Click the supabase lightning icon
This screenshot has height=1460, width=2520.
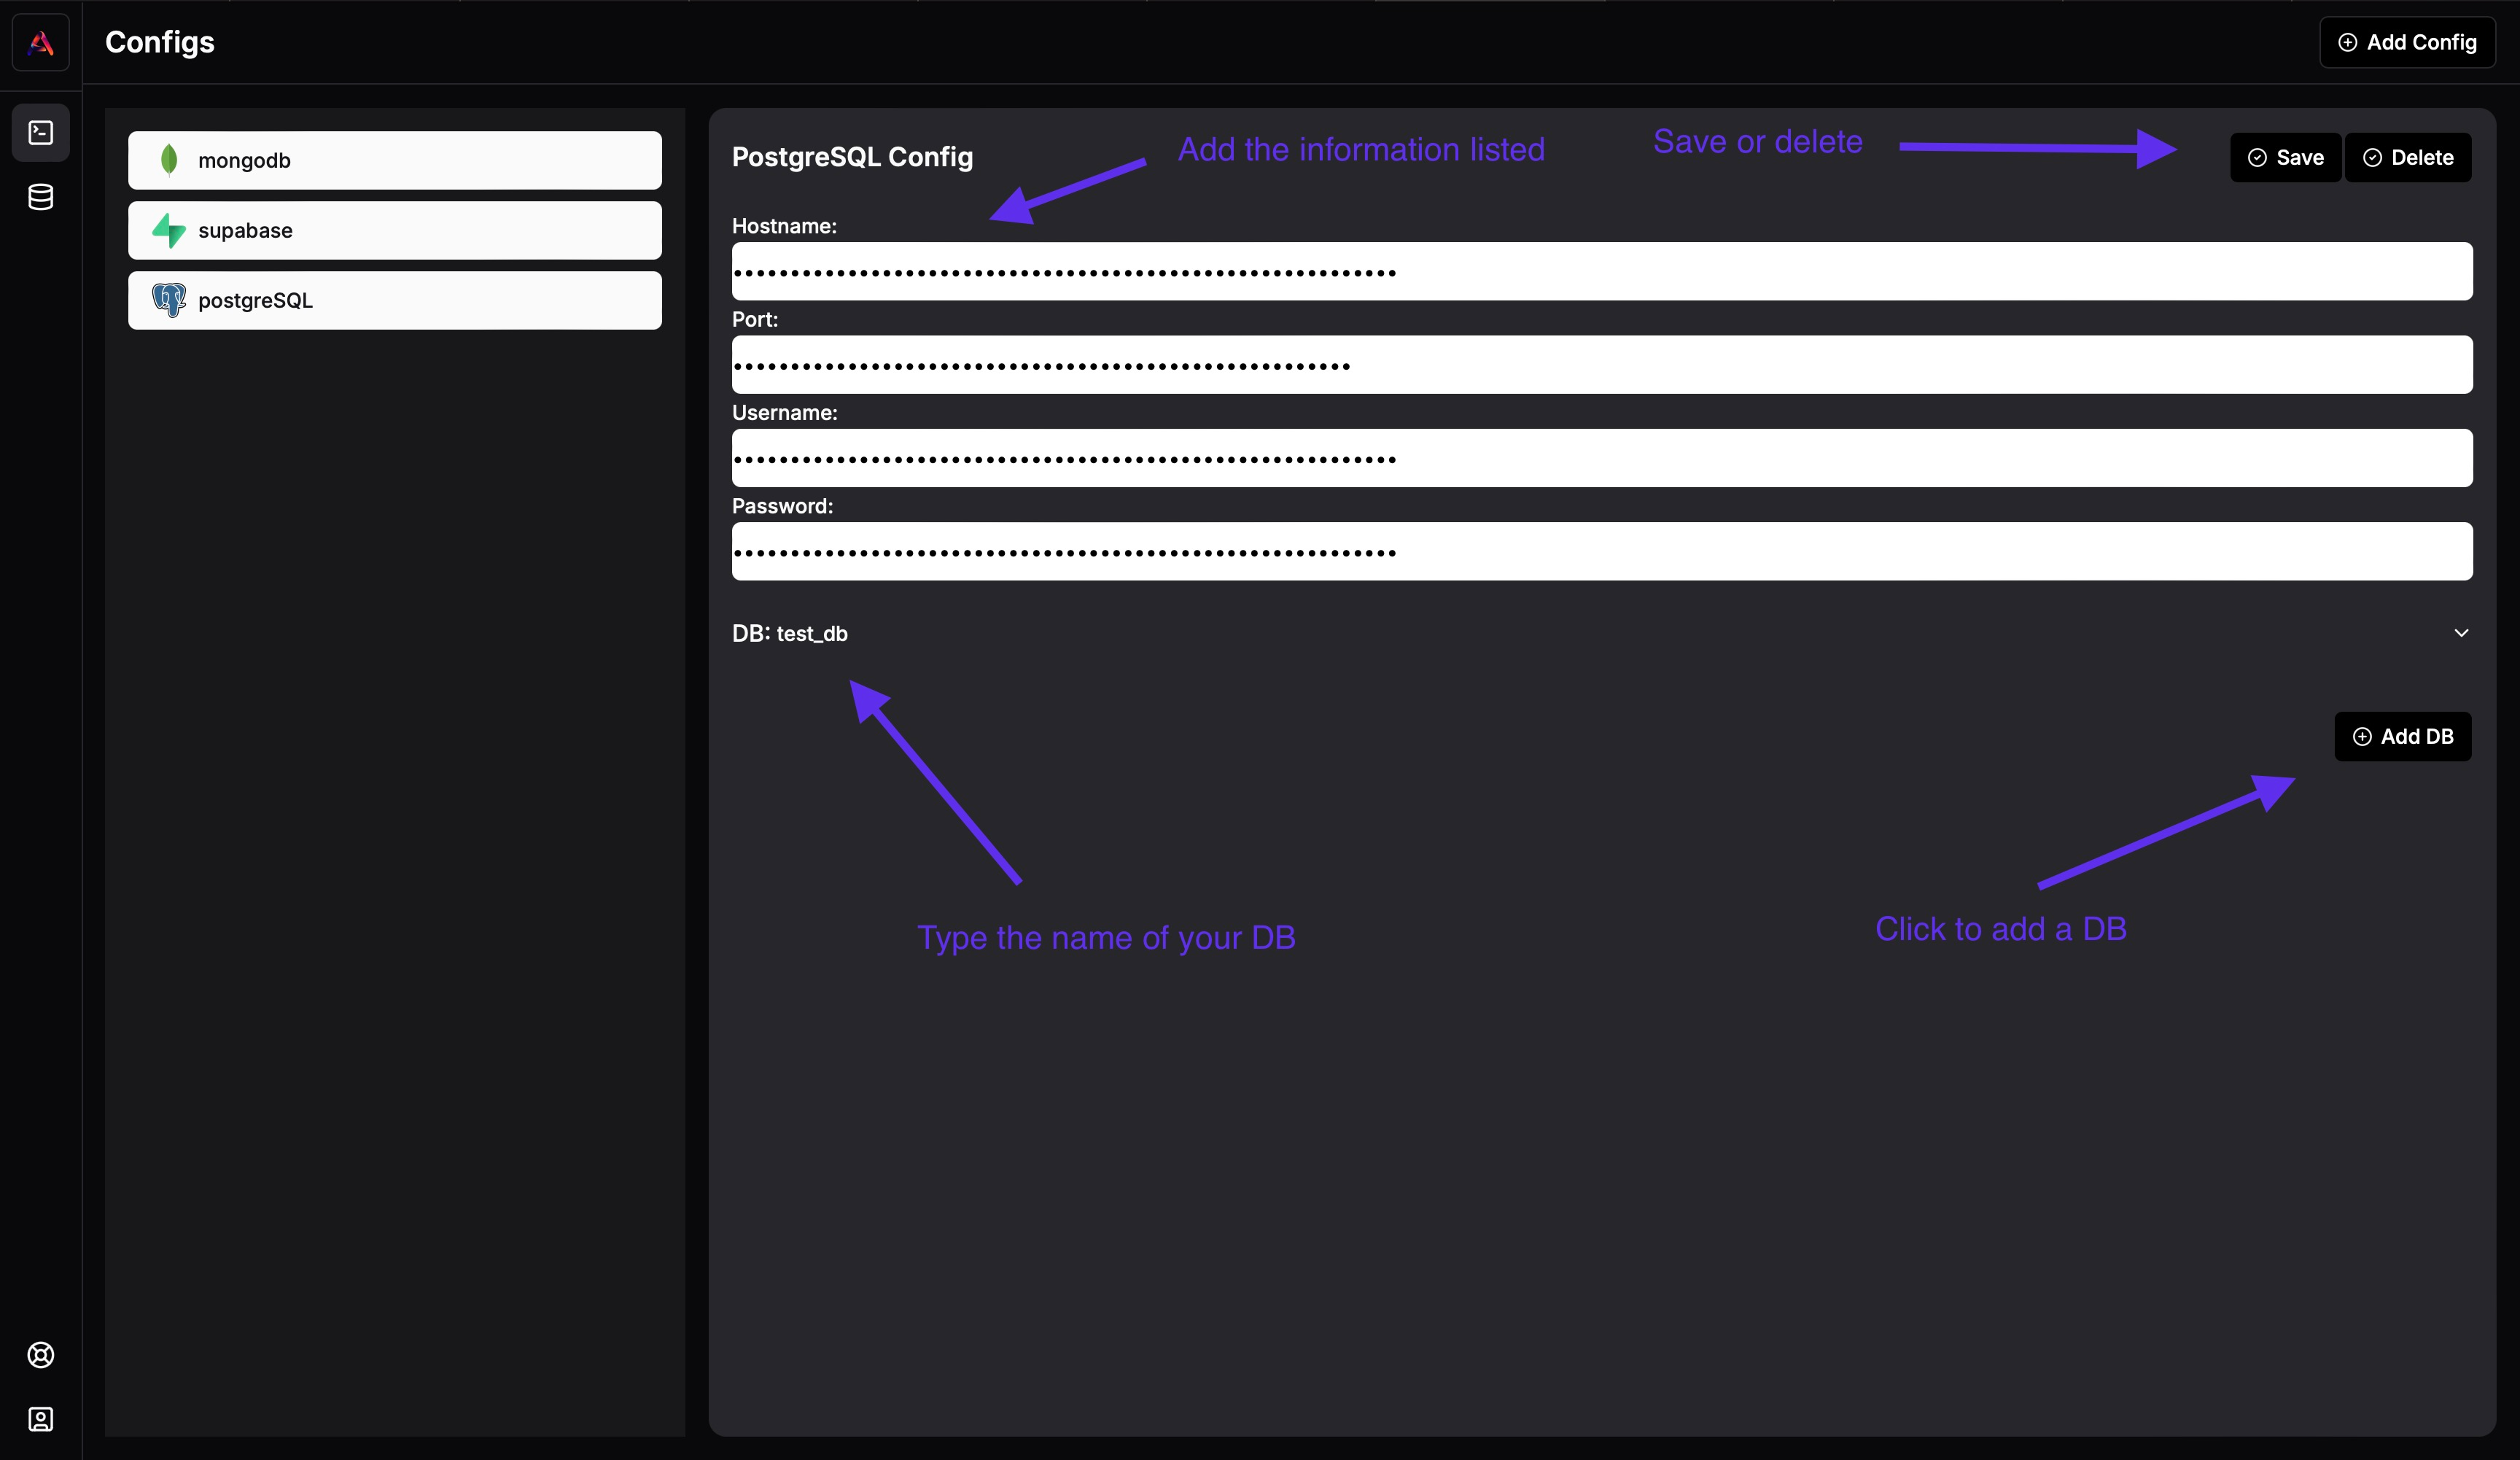point(169,230)
